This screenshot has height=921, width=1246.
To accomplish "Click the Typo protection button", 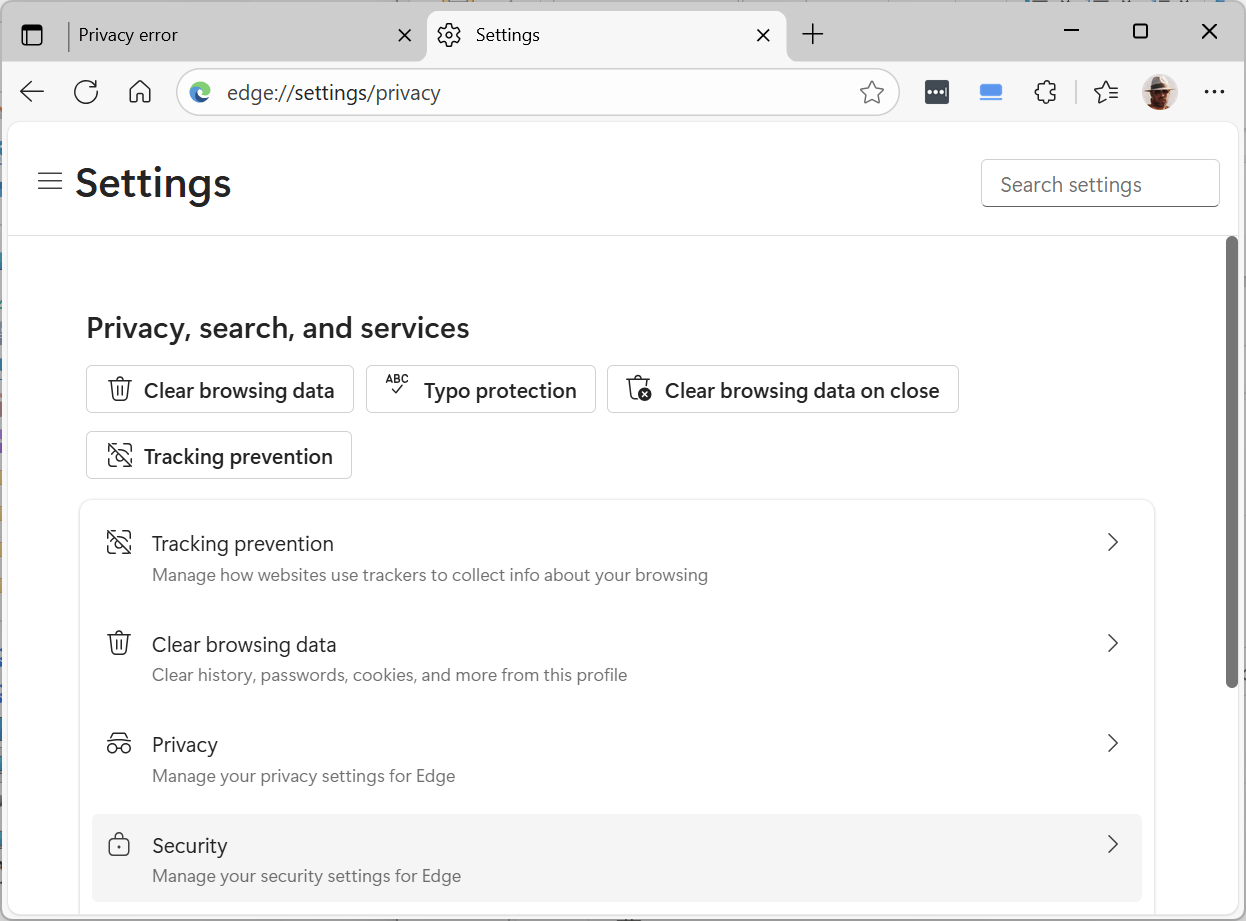I will (481, 390).
